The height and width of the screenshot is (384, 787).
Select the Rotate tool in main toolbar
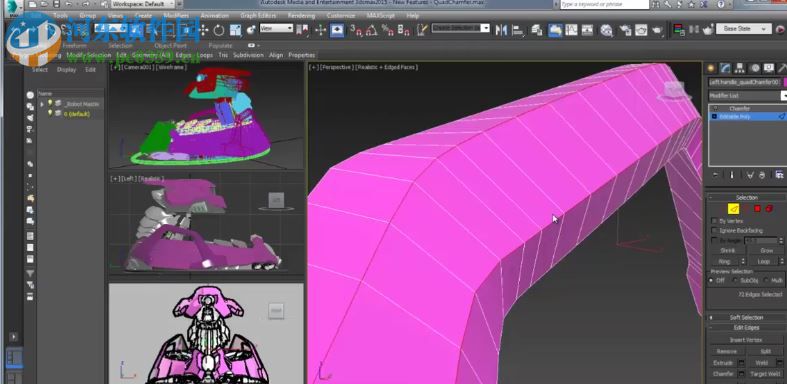218,30
